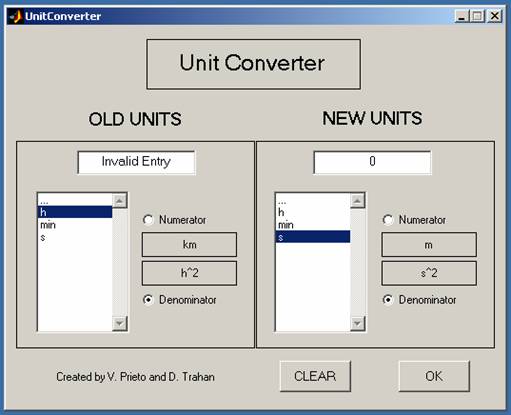Select the Denominator radio button under New Units
This screenshot has width=511, height=415.
(x=387, y=300)
